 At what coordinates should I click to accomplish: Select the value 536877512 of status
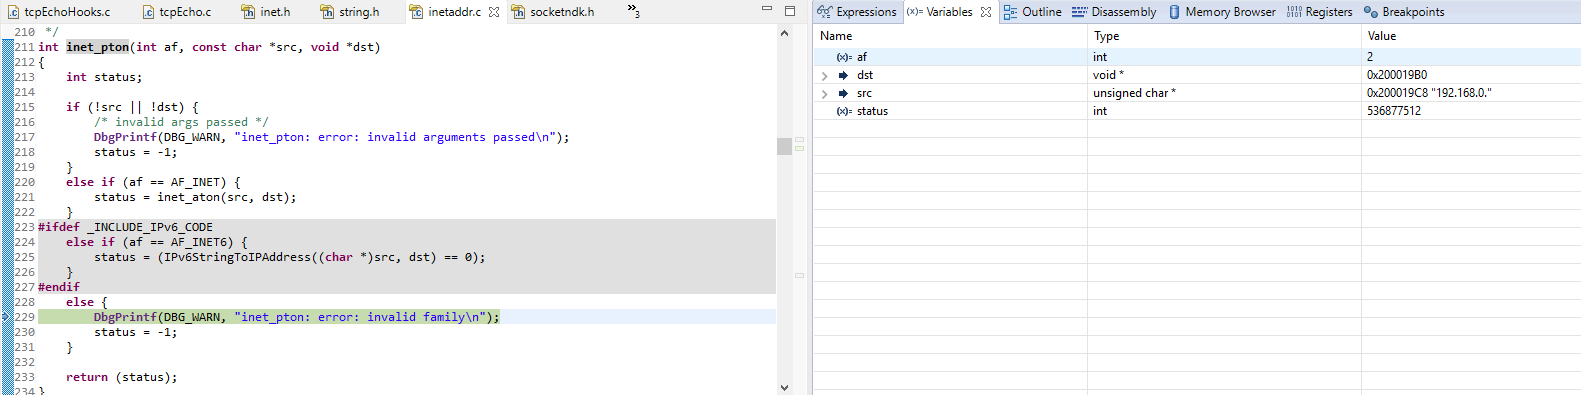tap(1393, 111)
